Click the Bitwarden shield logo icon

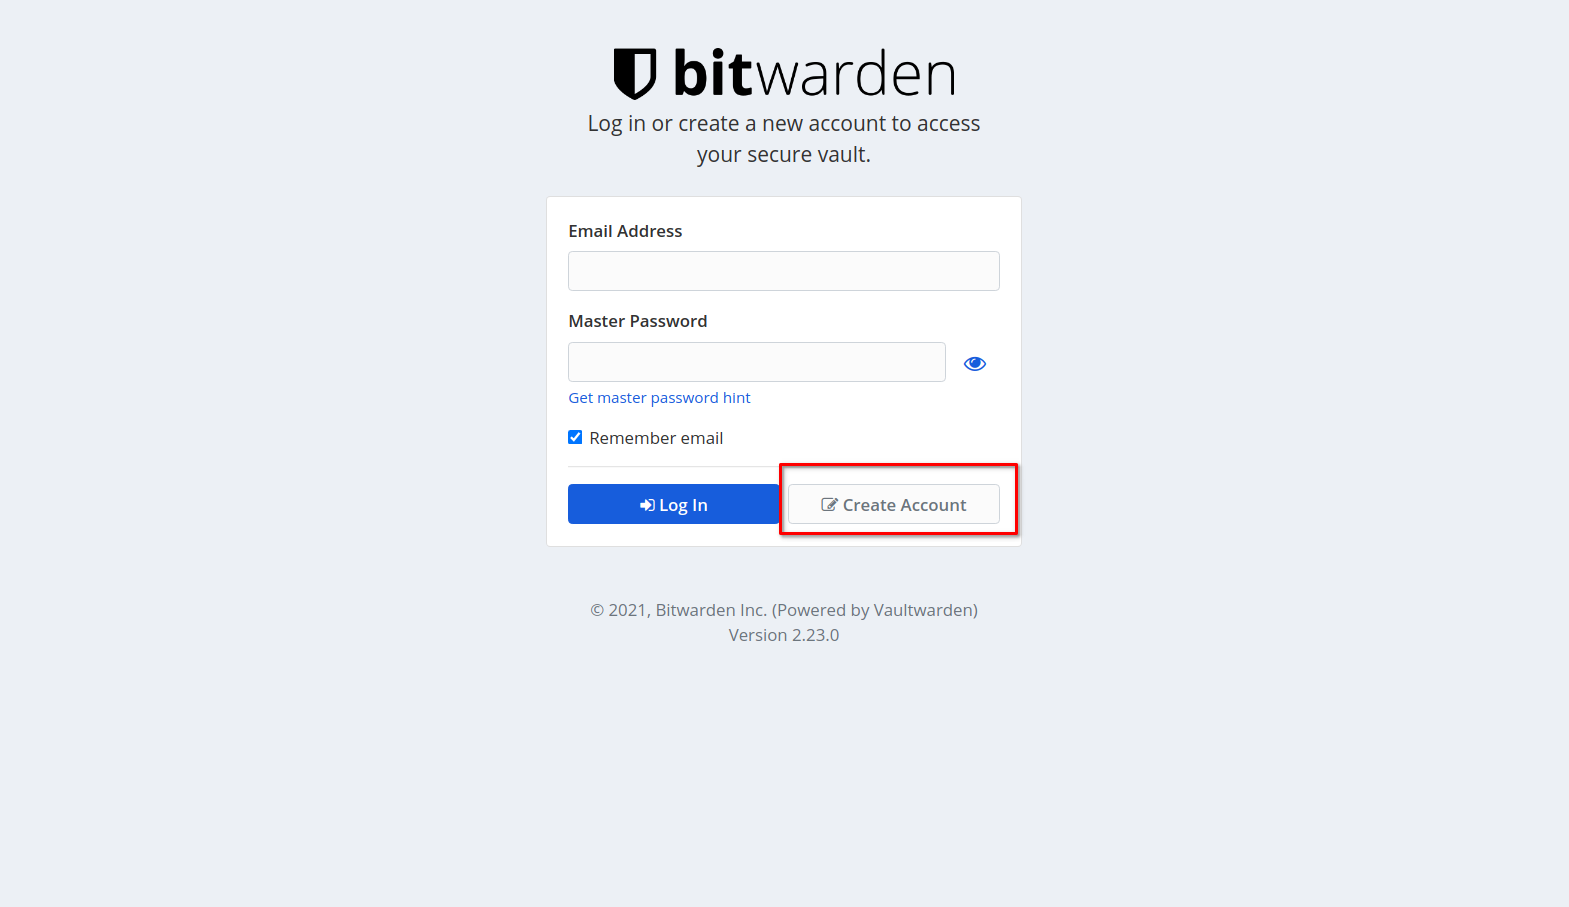click(634, 74)
